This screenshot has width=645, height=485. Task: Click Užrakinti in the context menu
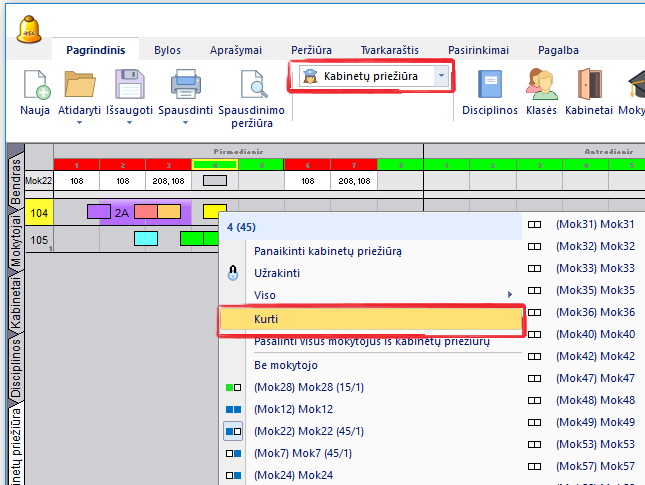click(277, 273)
